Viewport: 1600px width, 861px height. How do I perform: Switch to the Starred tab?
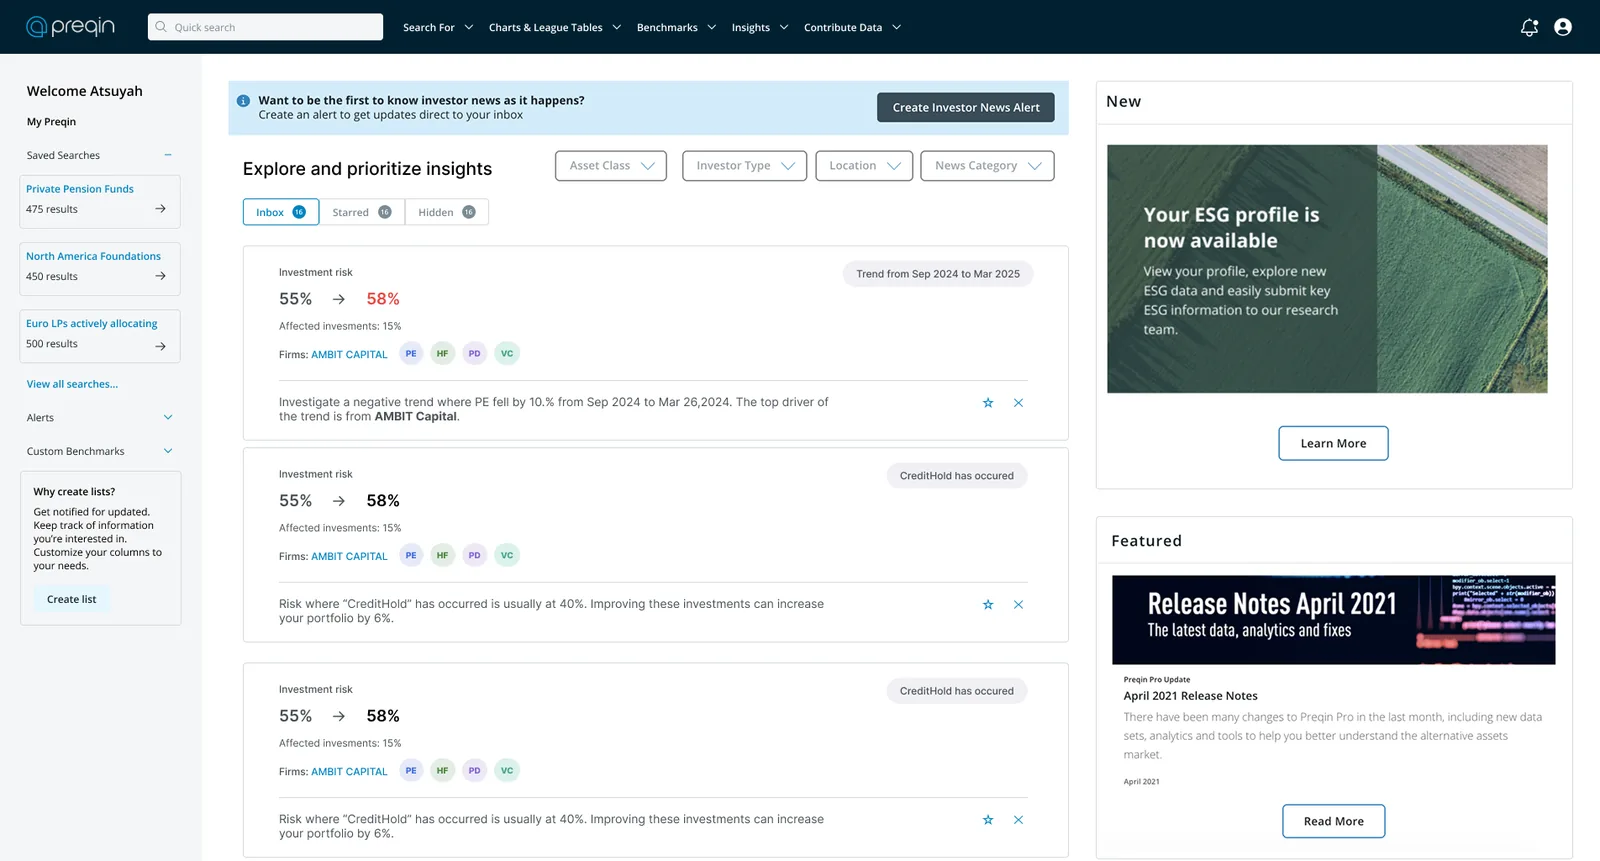pos(362,212)
